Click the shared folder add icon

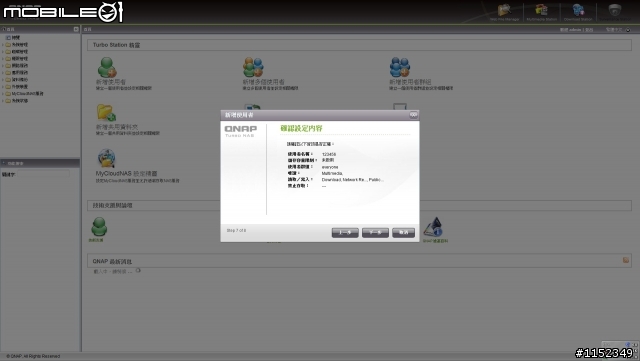click(106, 113)
